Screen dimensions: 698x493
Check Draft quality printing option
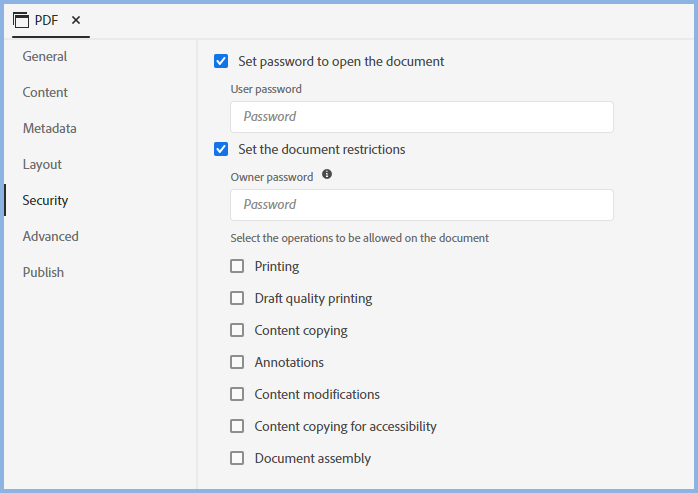237,298
